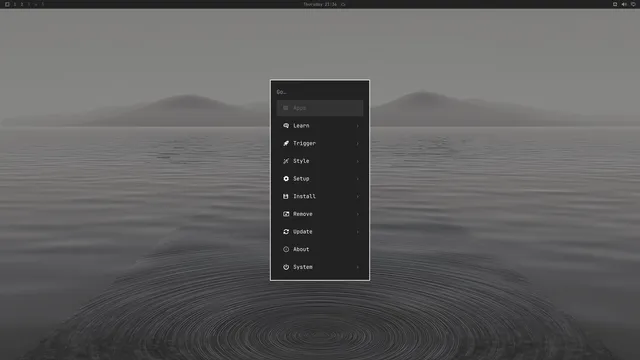Expand the System submenu chevron

358,267
